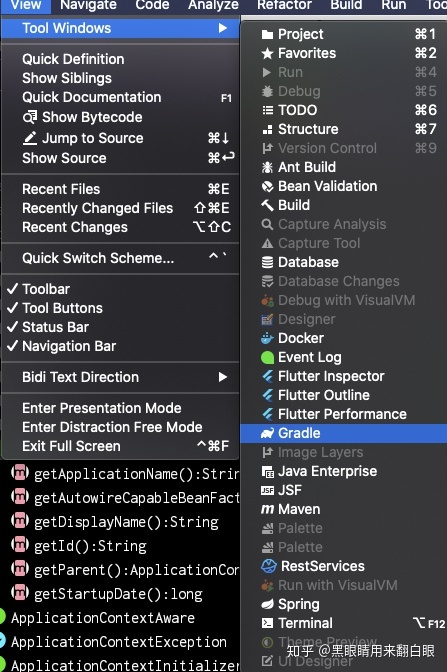
Task: Expand the Tool Windows submenu arrow
Action: click(x=222, y=28)
